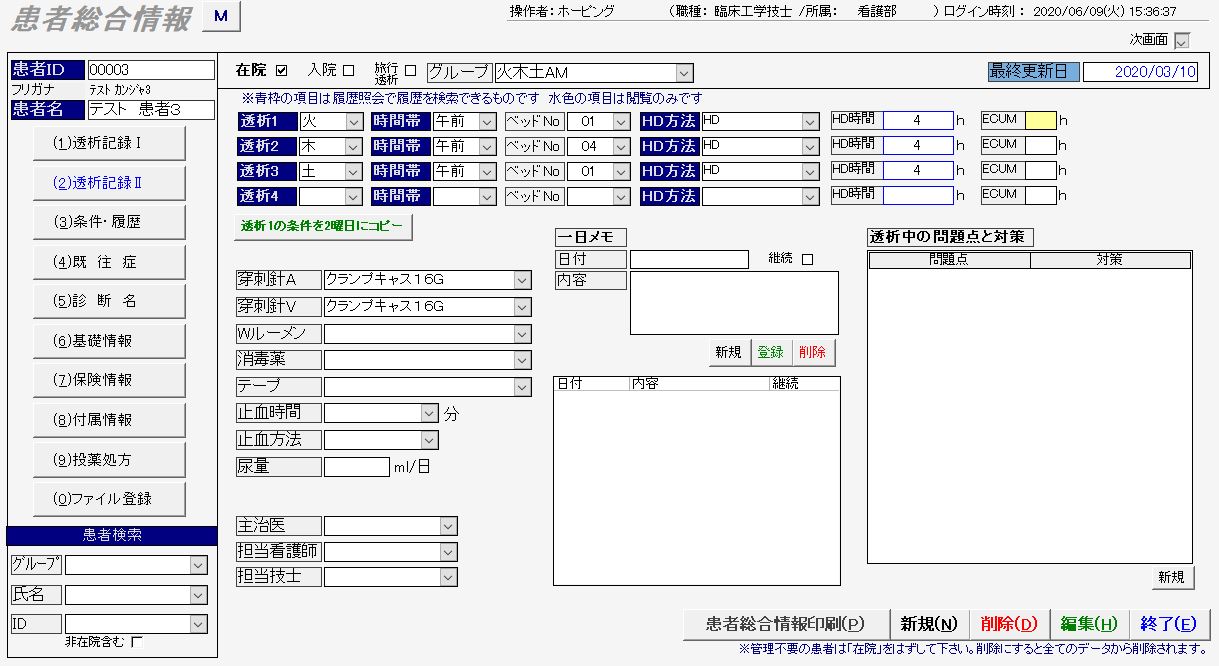Click the 新規(N) button
This screenshot has height=666, width=1219.
[929, 624]
